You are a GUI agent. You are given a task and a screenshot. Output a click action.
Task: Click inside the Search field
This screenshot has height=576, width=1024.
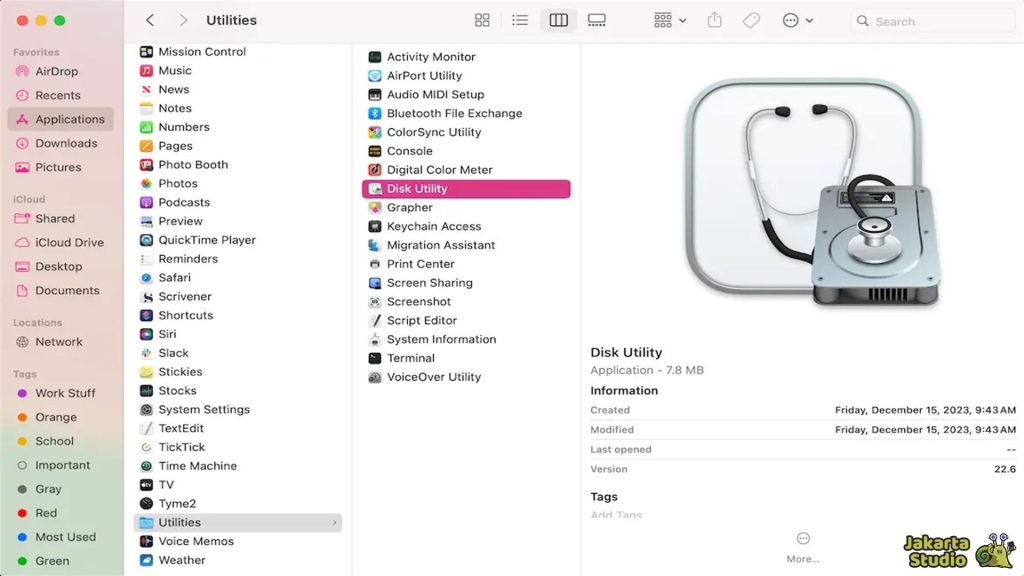click(x=930, y=19)
